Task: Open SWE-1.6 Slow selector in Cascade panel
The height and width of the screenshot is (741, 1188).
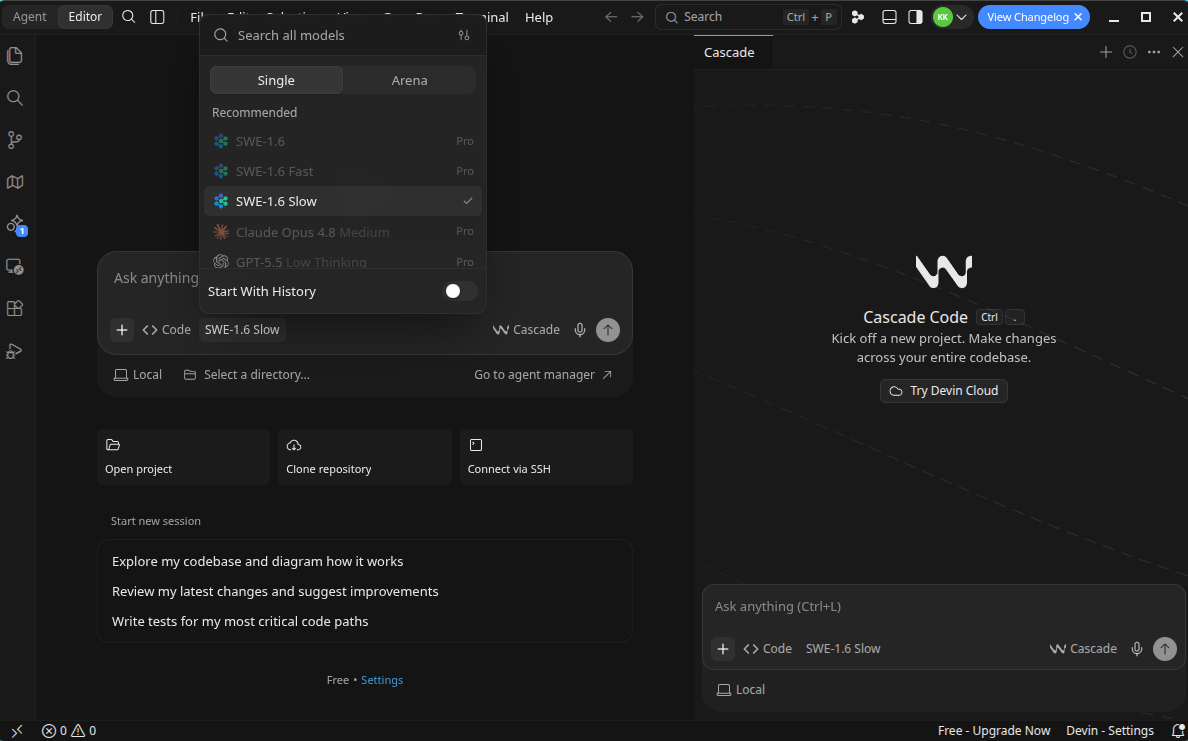Action: (843, 649)
